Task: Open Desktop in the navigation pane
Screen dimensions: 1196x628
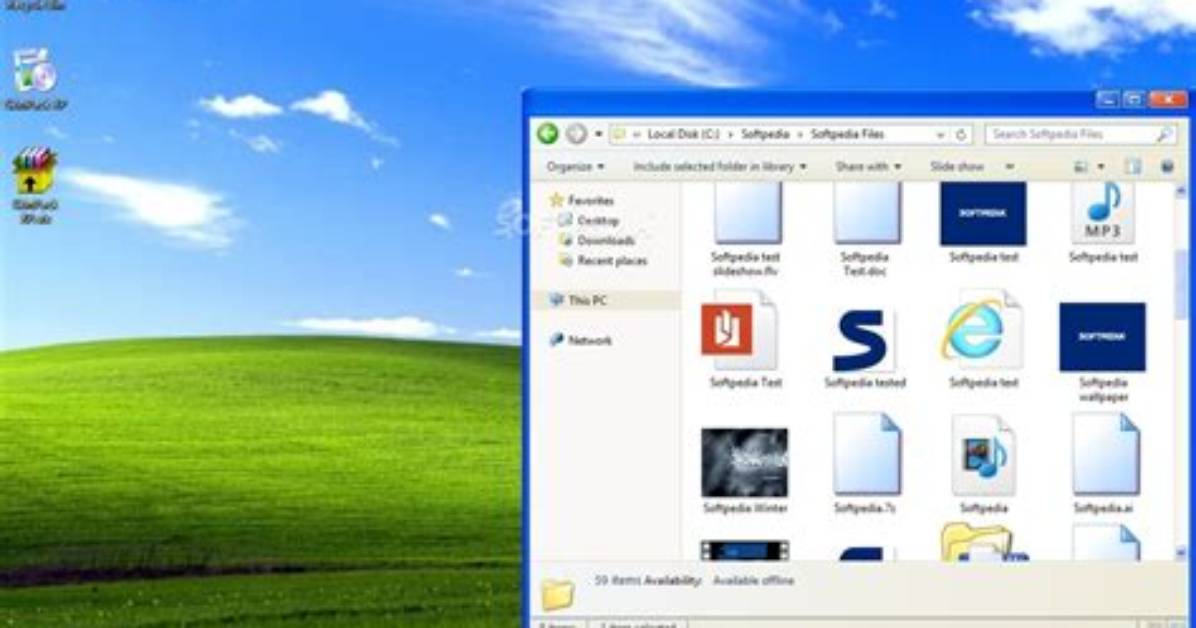Action: coord(588,221)
